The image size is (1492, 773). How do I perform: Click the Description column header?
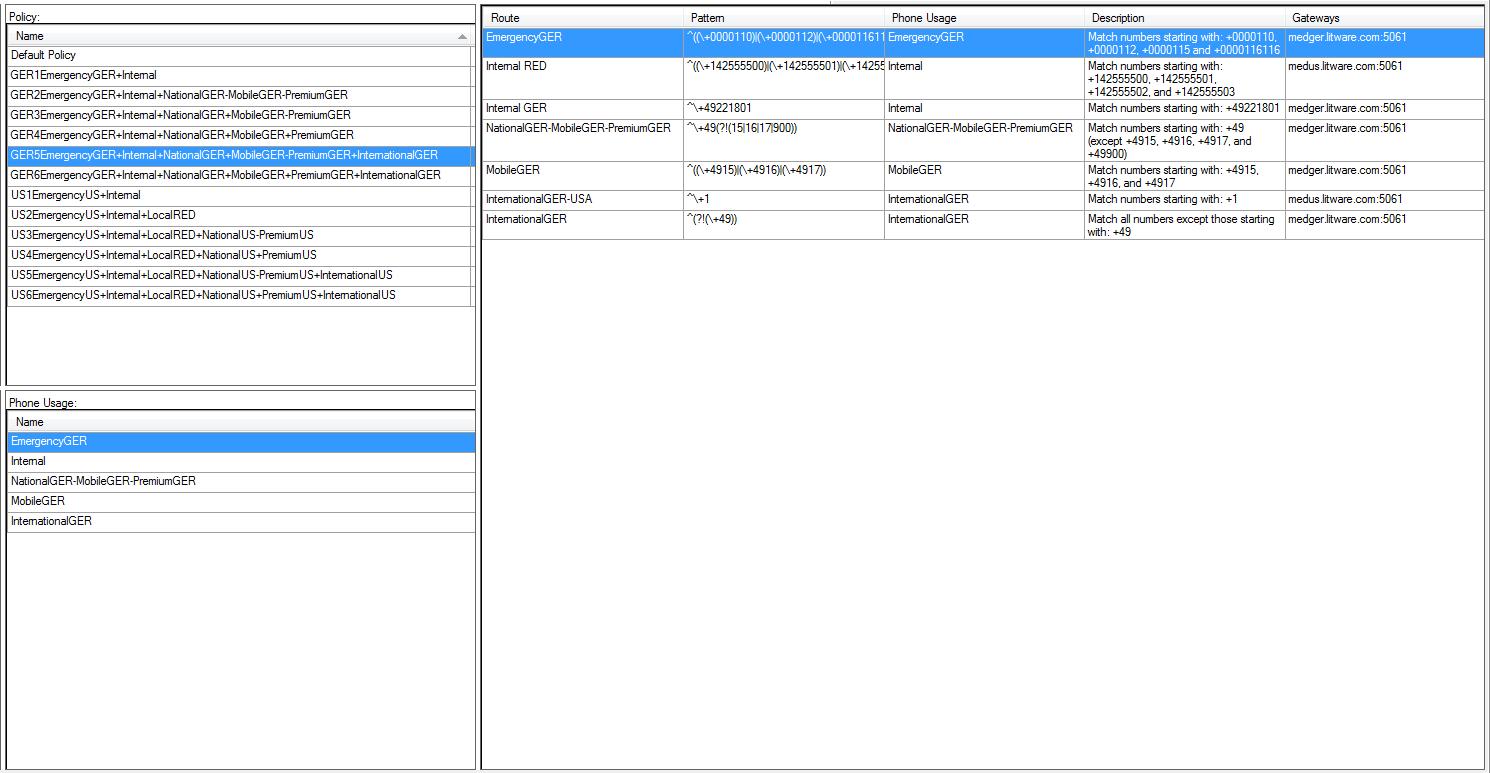(x=1185, y=18)
